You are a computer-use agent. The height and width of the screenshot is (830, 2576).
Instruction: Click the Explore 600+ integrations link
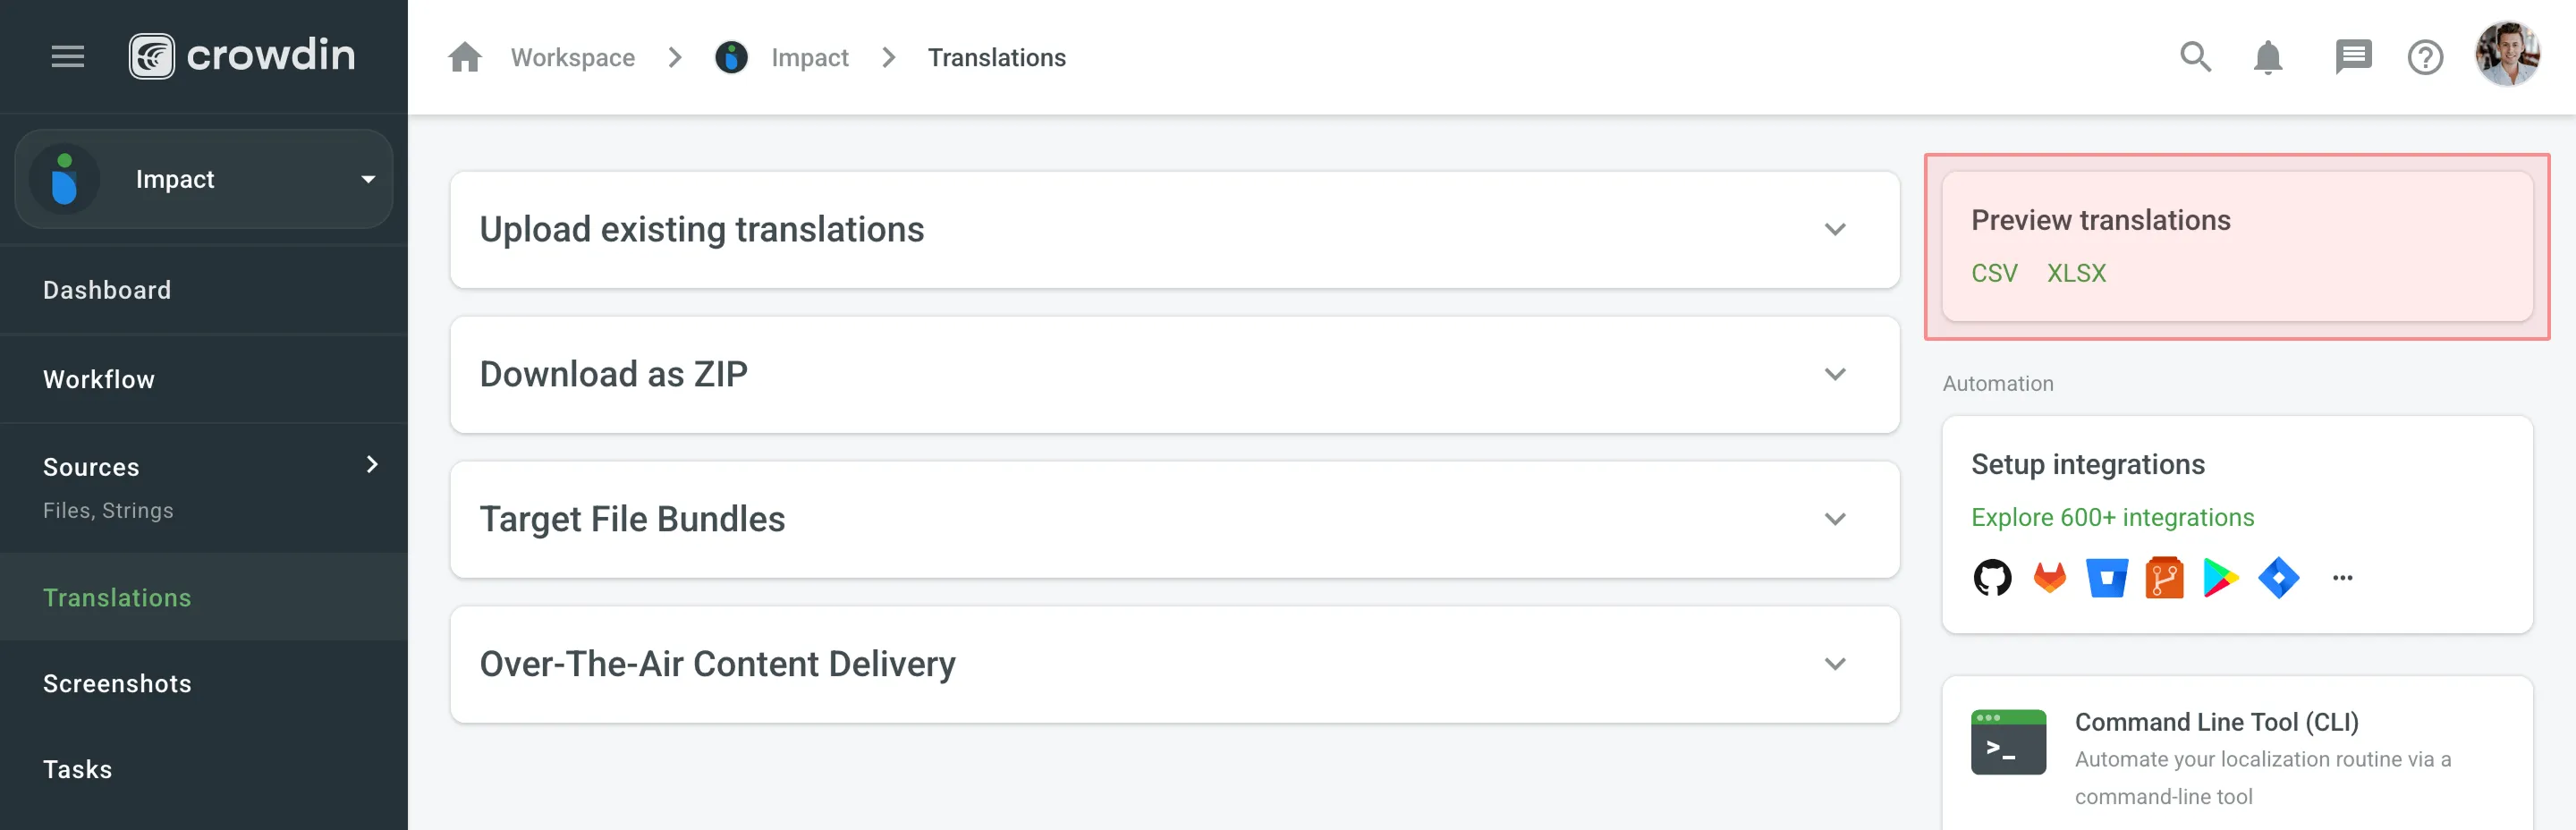pos(2112,518)
